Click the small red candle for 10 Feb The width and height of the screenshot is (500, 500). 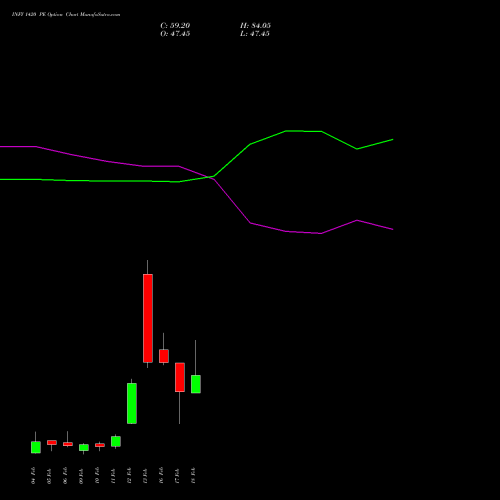[x=100, y=445]
